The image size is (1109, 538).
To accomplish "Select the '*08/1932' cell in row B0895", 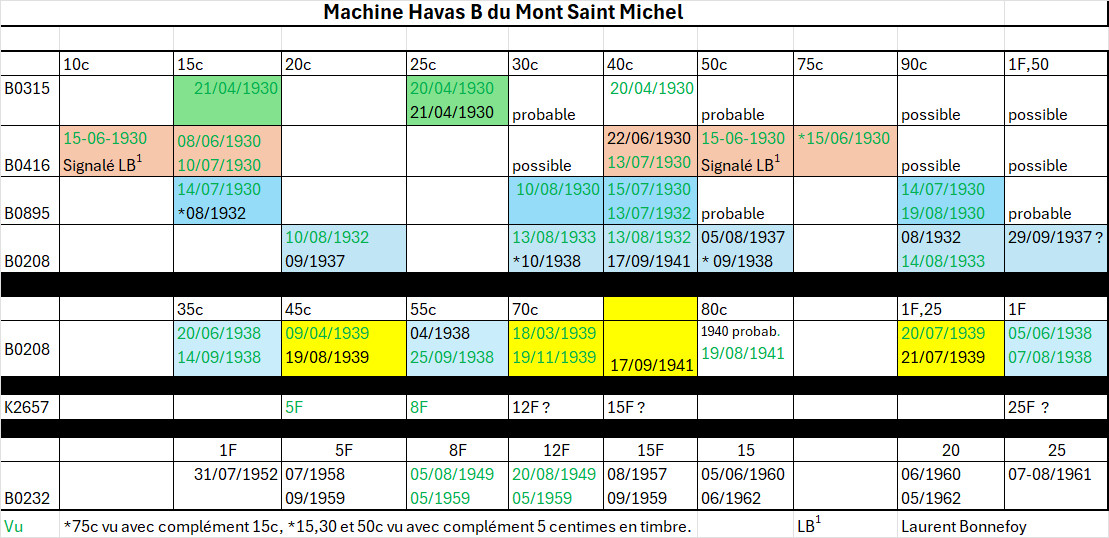I will click(211, 214).
